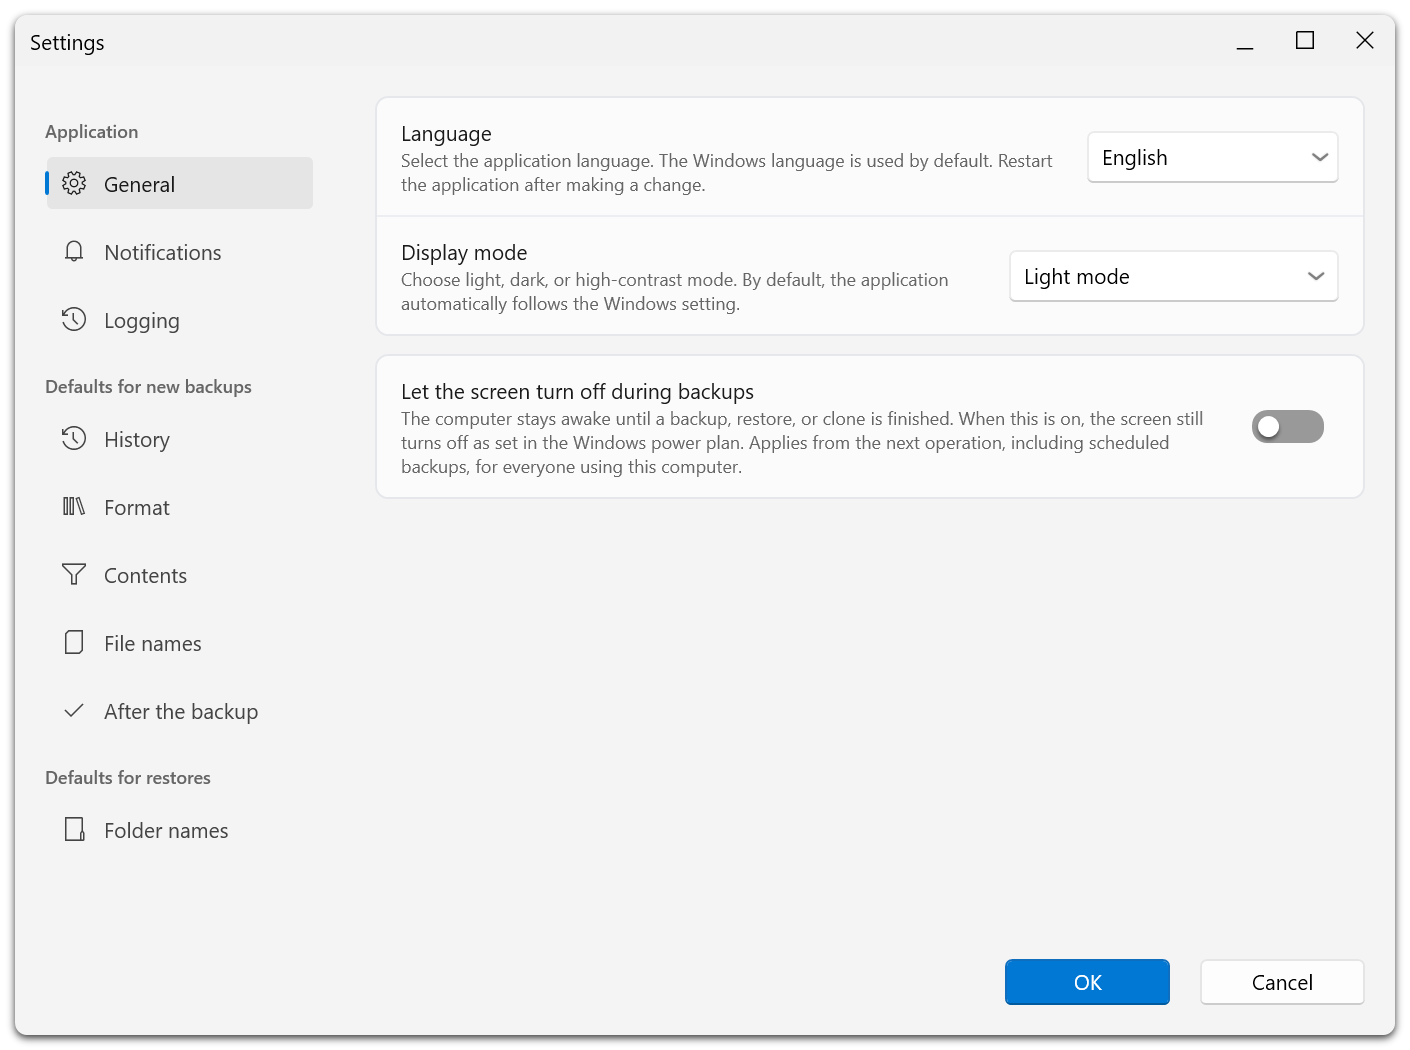The image size is (1410, 1050).
Task: Open the Contents defaults page
Action: point(180,575)
